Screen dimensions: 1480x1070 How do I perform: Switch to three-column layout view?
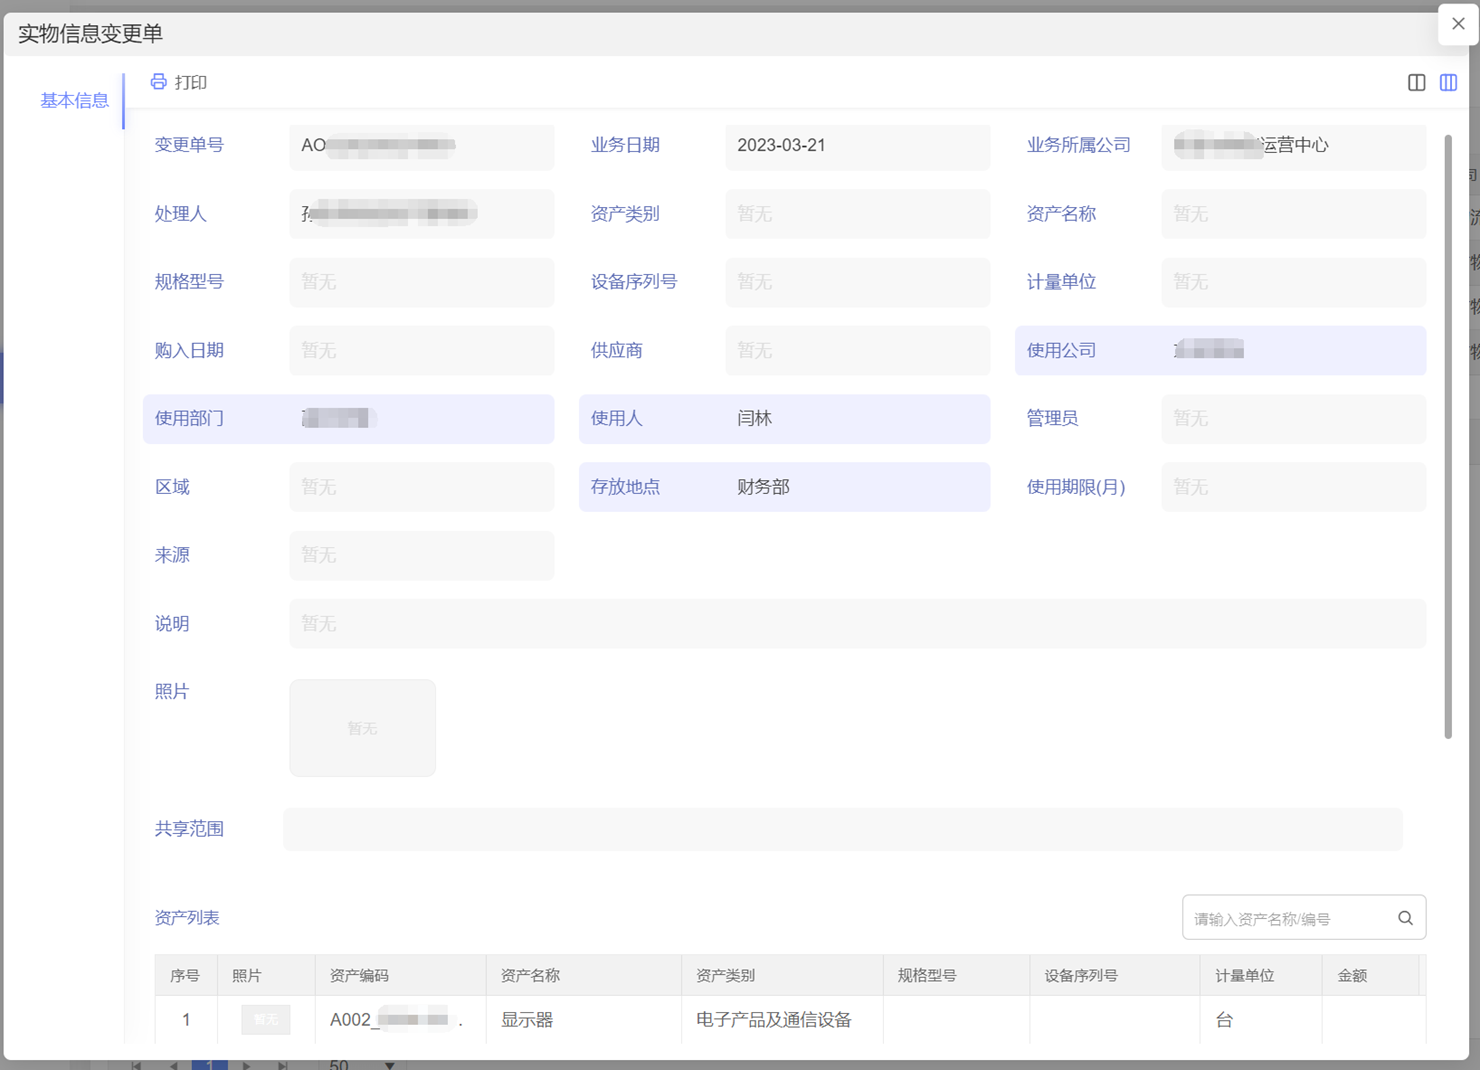pyautogui.click(x=1448, y=83)
